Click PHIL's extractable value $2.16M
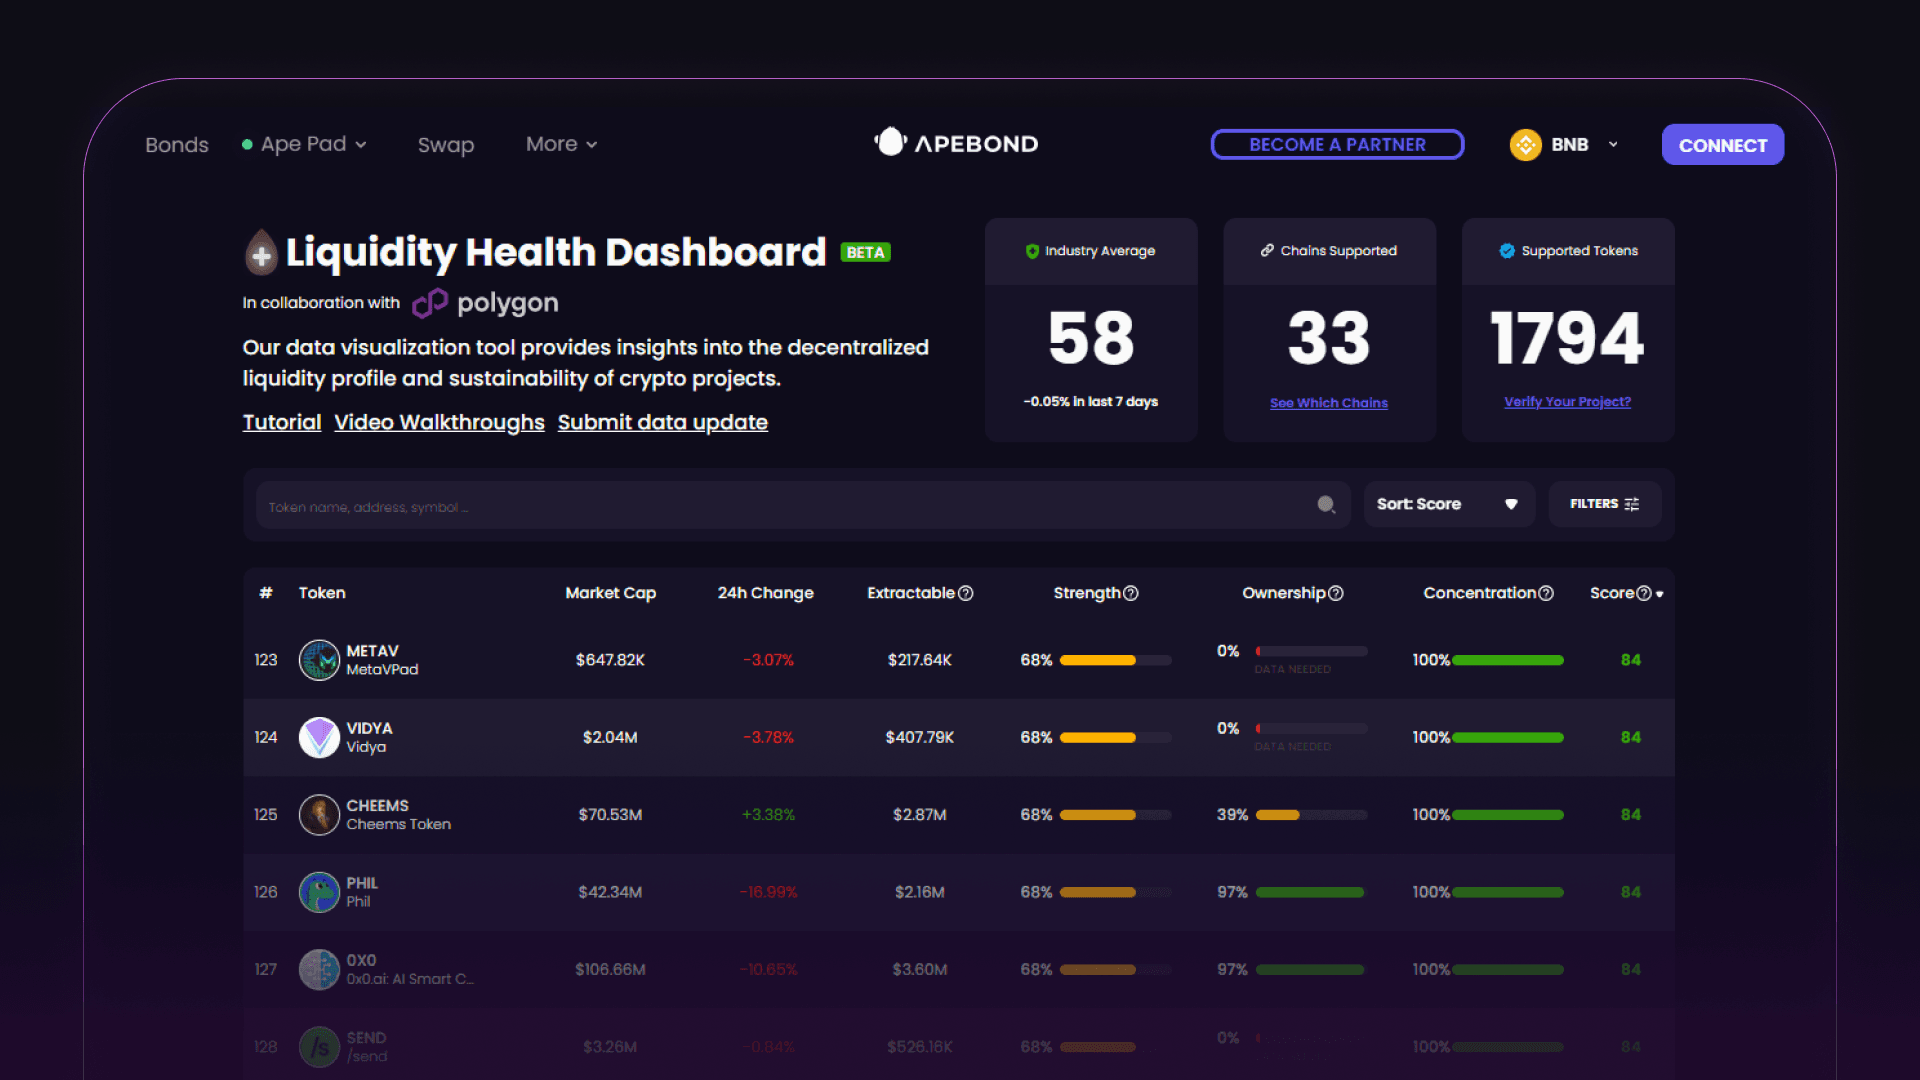Image resolution: width=1920 pixels, height=1080 pixels. tap(920, 892)
